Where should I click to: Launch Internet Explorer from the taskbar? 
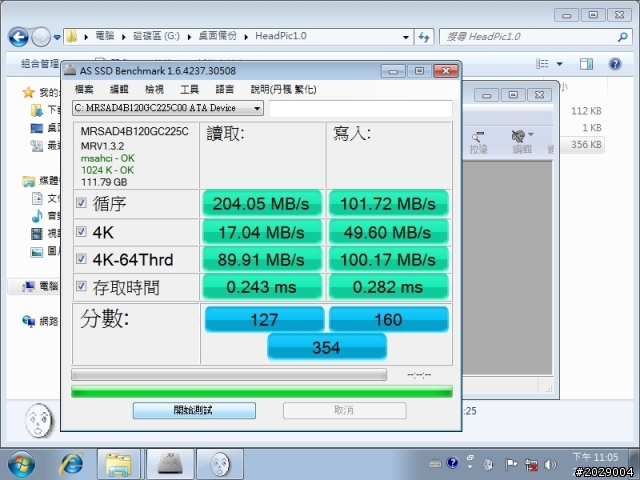point(71,464)
